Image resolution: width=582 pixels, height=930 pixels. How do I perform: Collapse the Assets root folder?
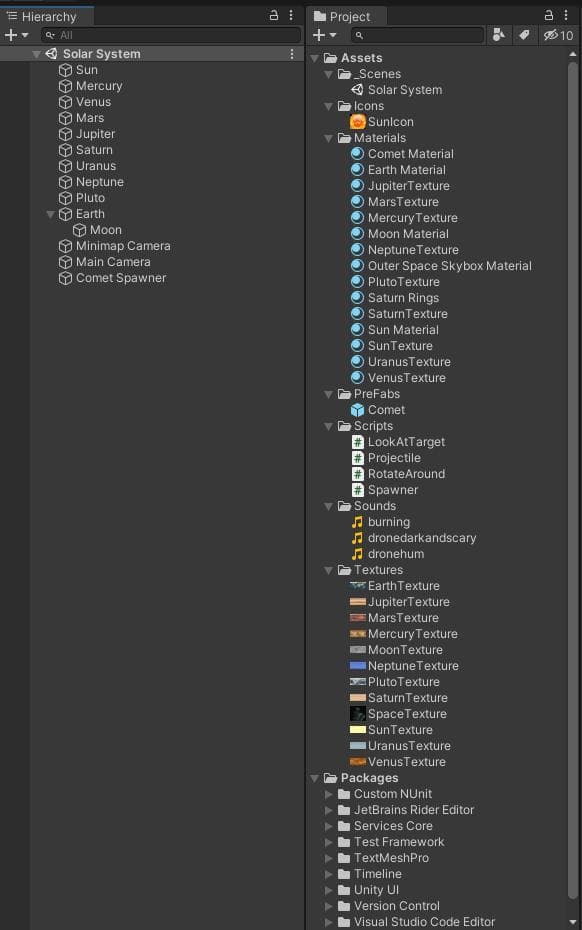click(x=315, y=58)
